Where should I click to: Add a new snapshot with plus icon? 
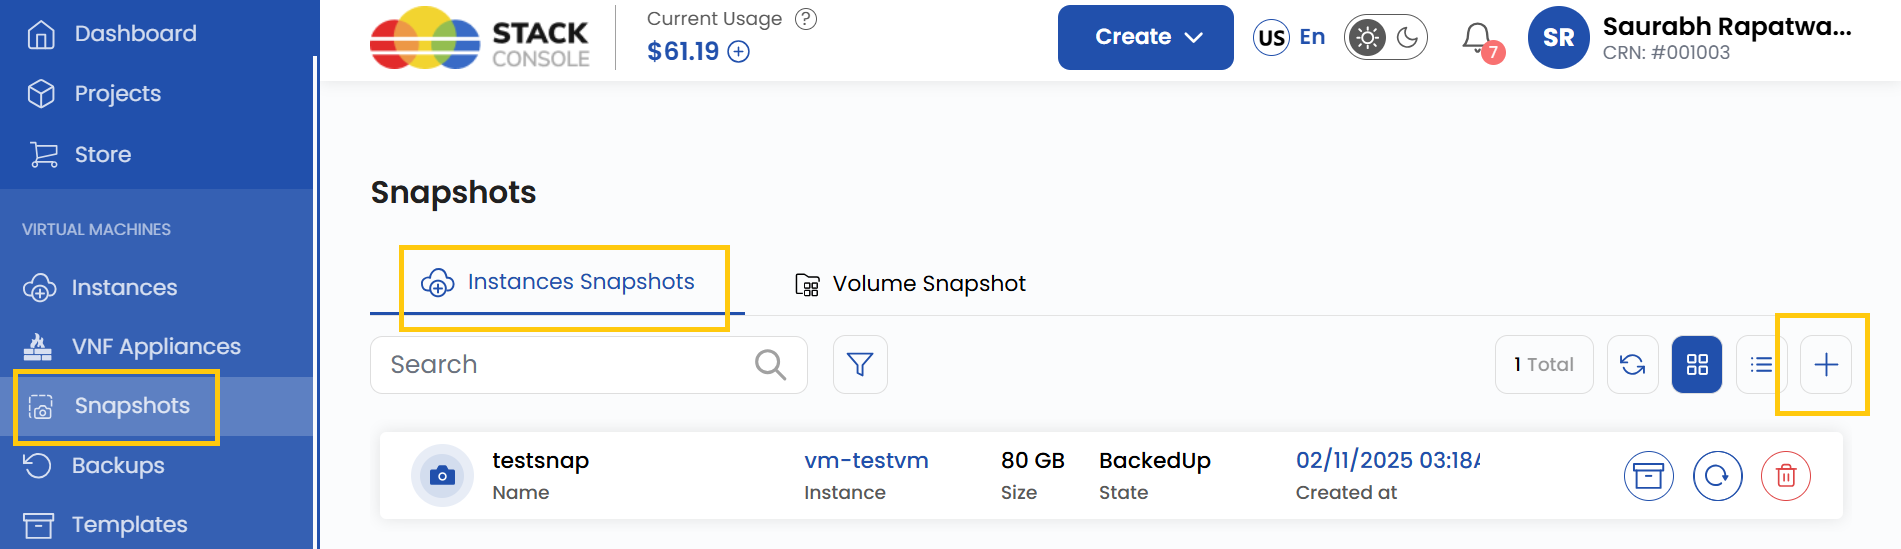[x=1825, y=364]
